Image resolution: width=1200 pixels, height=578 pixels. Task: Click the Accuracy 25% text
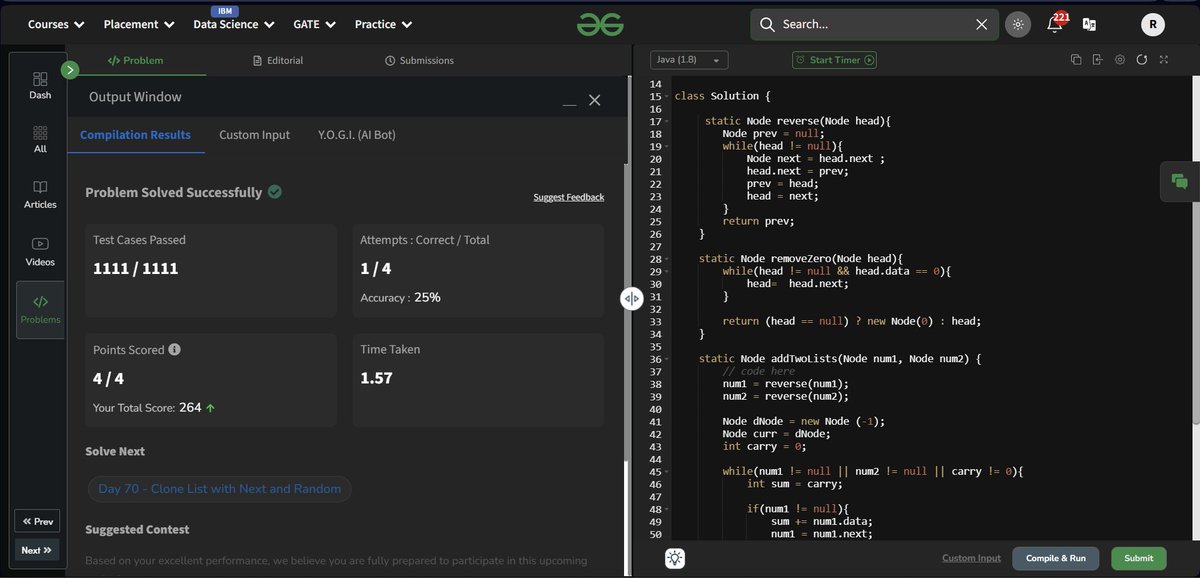[400, 297]
